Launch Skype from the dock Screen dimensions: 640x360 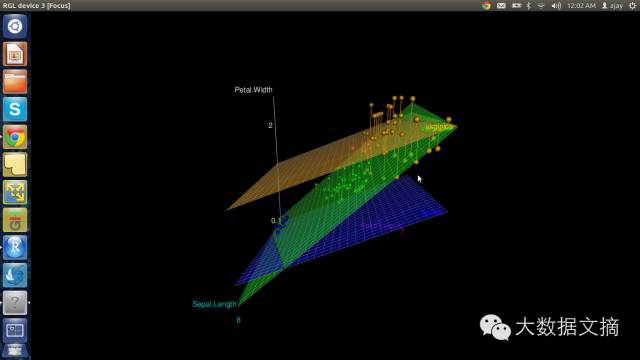(15, 109)
